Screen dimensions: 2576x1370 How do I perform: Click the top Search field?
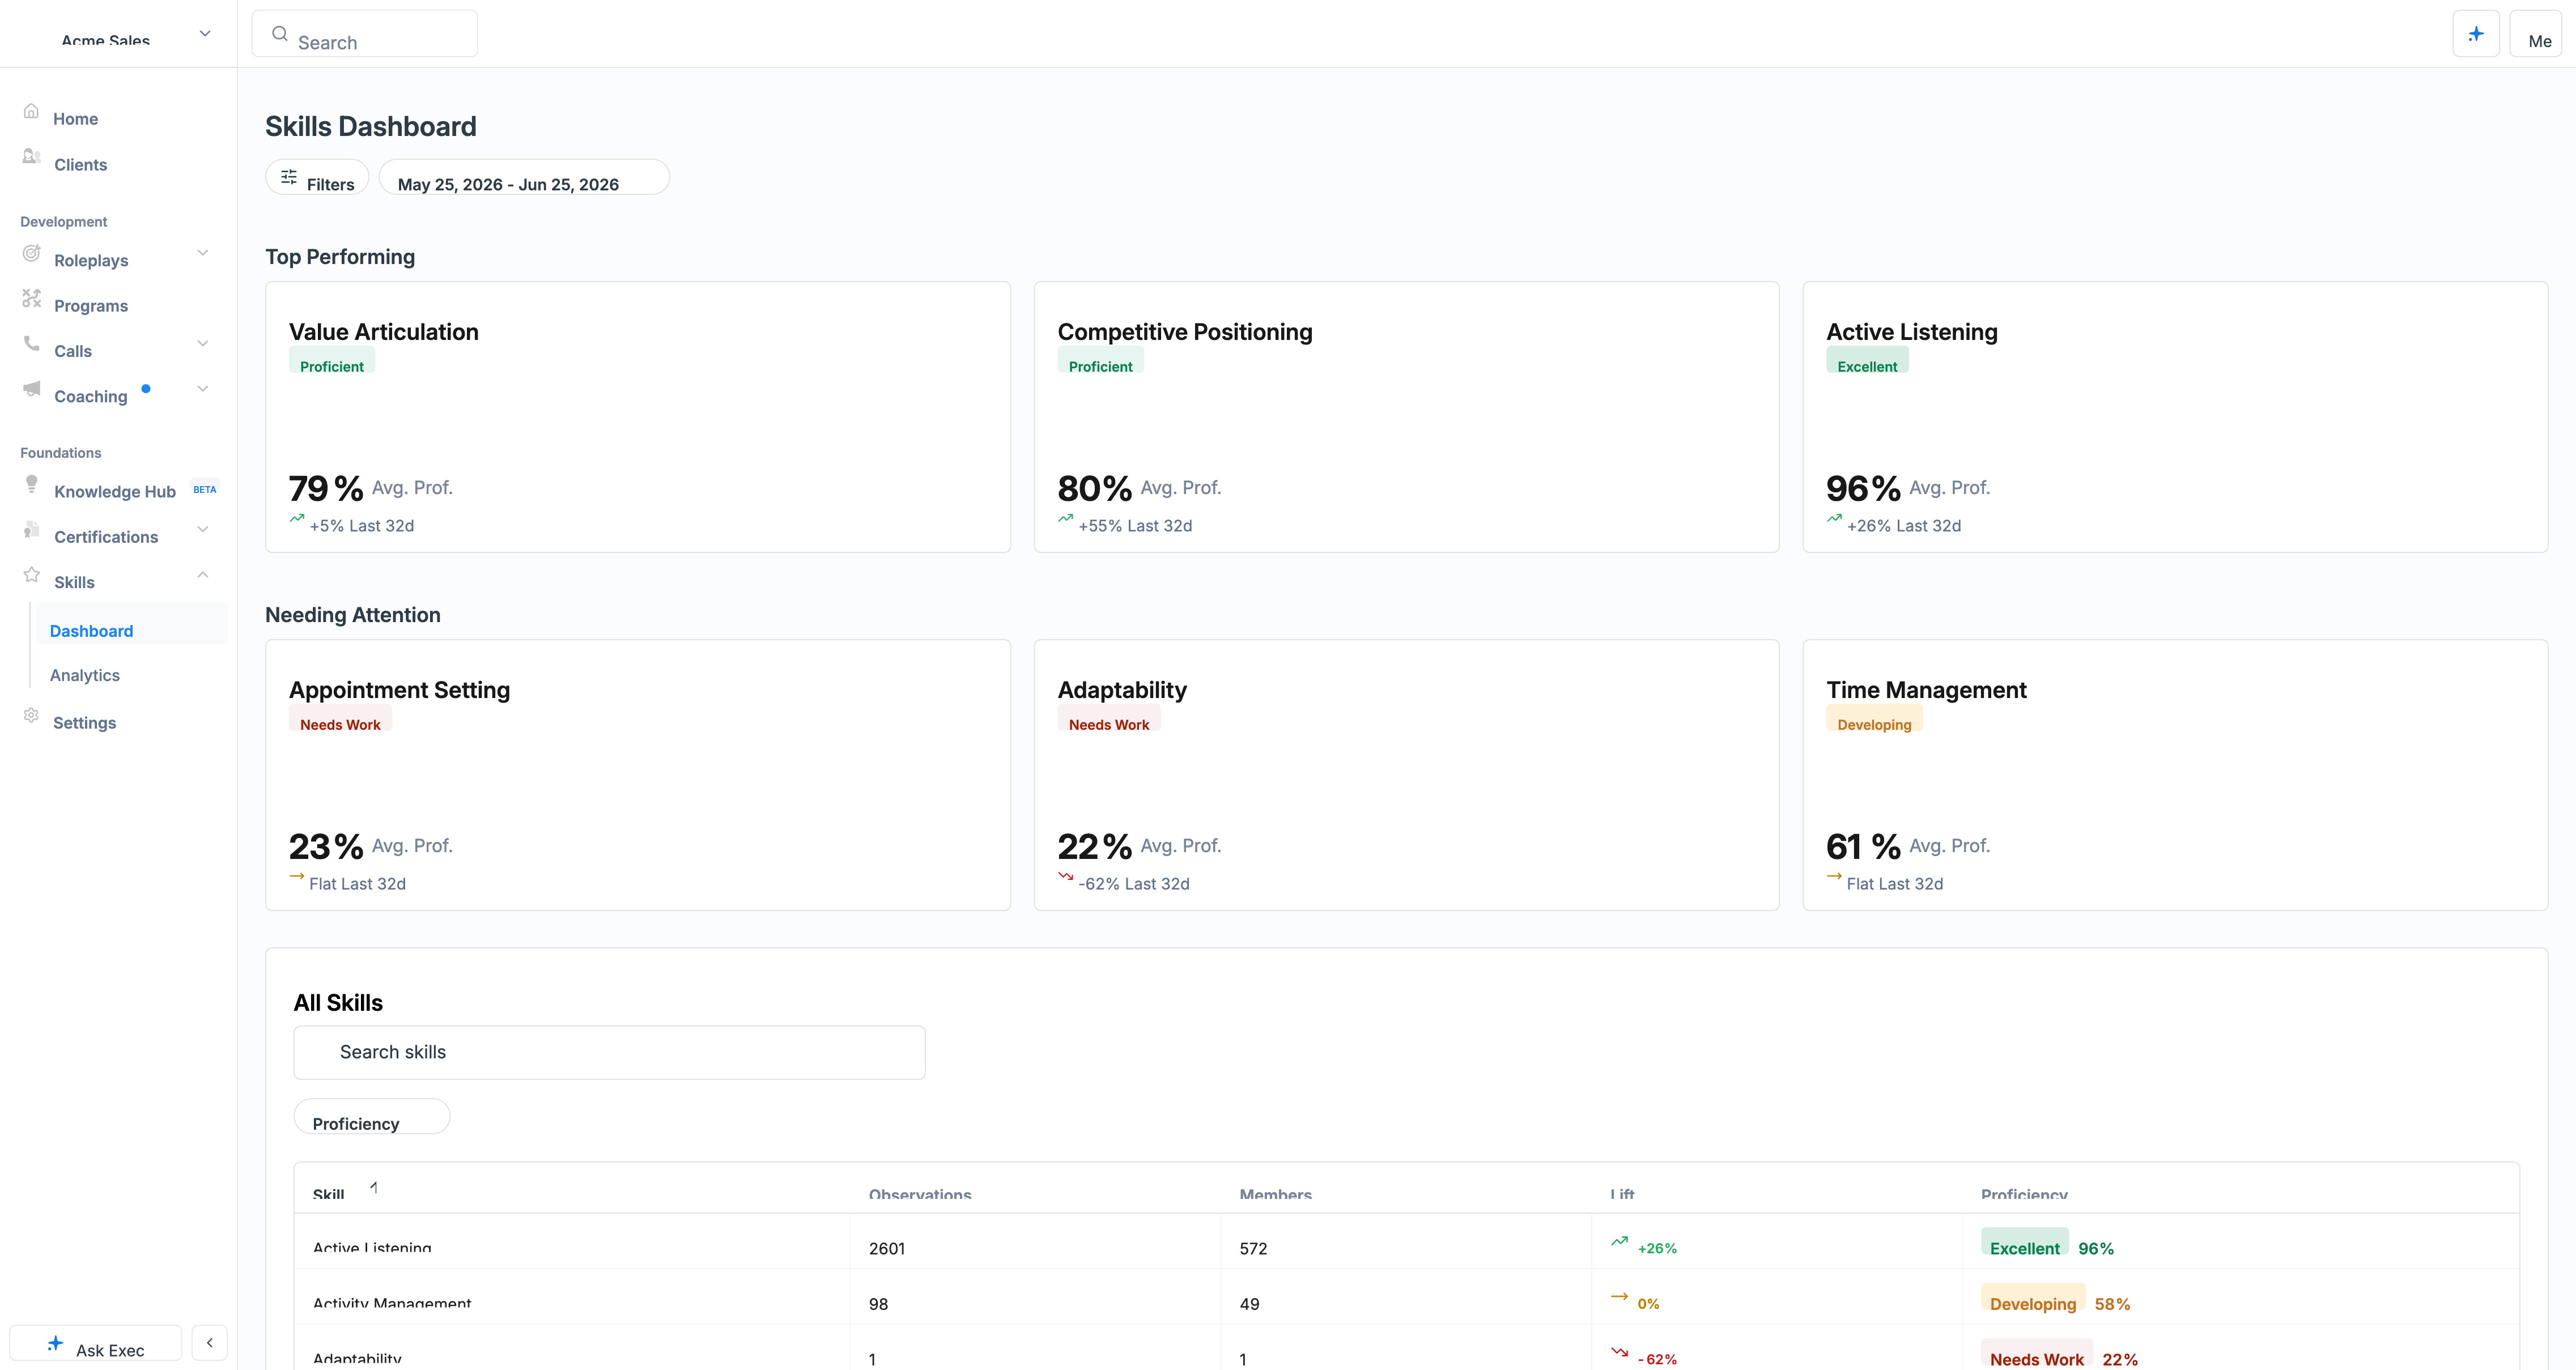pyautogui.click(x=365, y=34)
